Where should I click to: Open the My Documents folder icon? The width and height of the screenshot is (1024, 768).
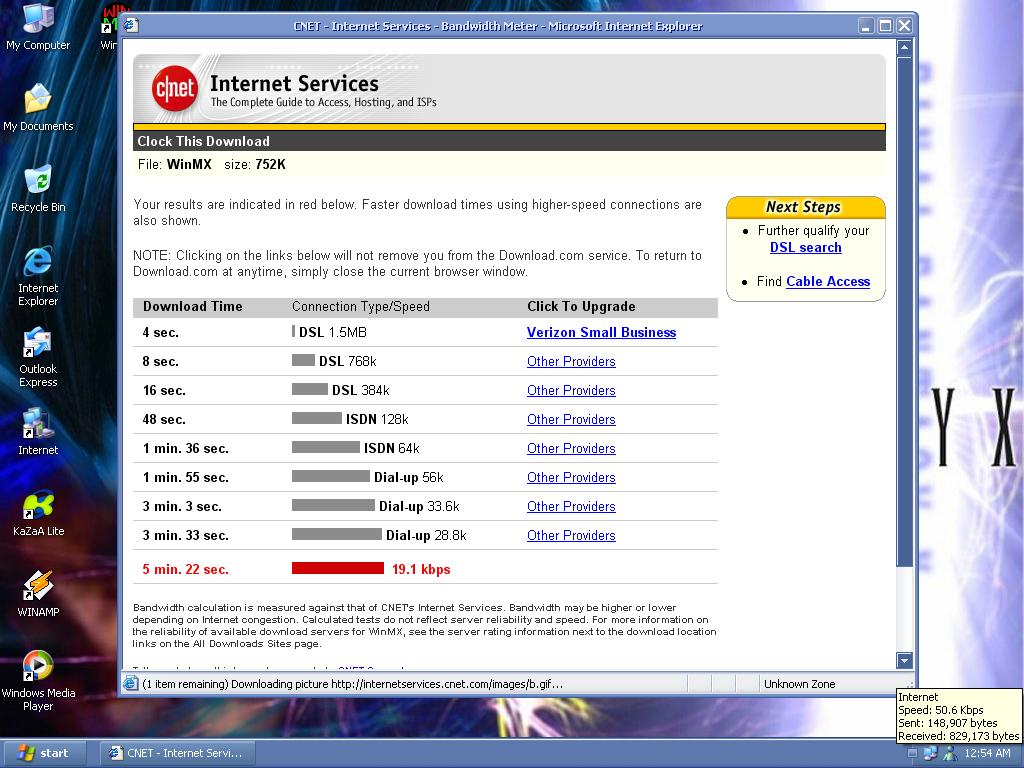click(x=38, y=100)
